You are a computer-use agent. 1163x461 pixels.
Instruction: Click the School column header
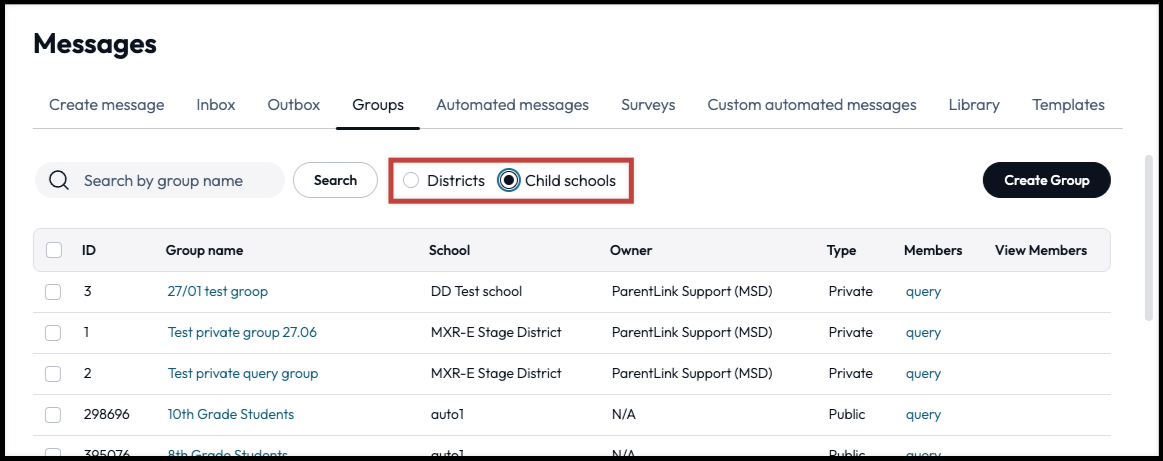(449, 251)
